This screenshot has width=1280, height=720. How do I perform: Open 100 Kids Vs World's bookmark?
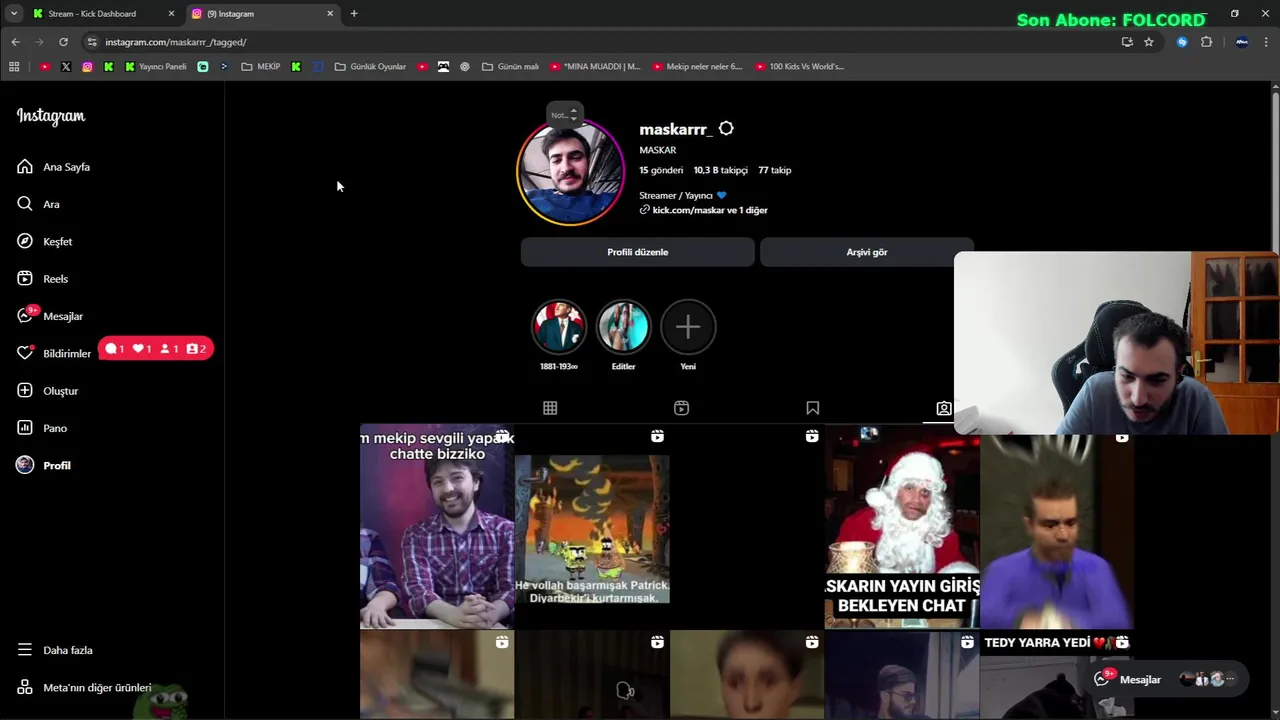click(x=800, y=67)
